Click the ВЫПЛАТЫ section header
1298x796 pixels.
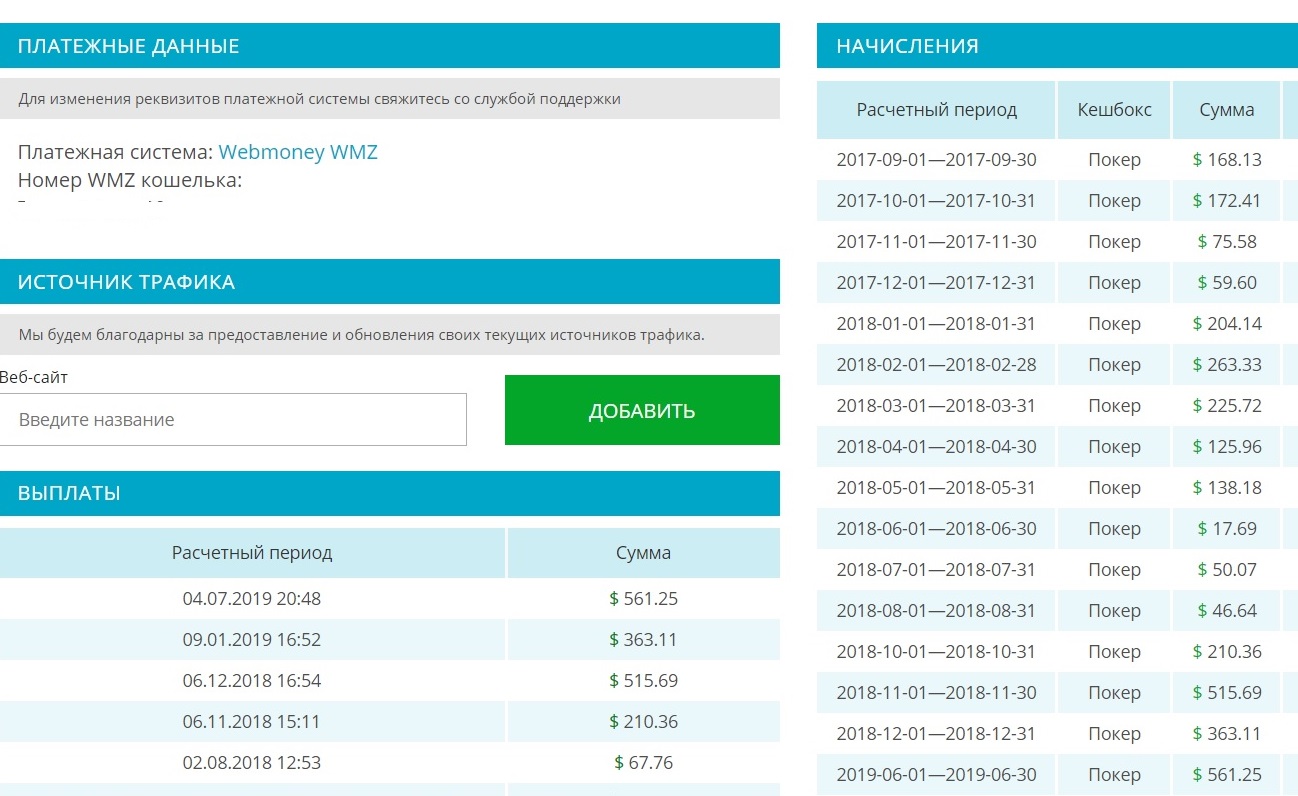[390, 493]
